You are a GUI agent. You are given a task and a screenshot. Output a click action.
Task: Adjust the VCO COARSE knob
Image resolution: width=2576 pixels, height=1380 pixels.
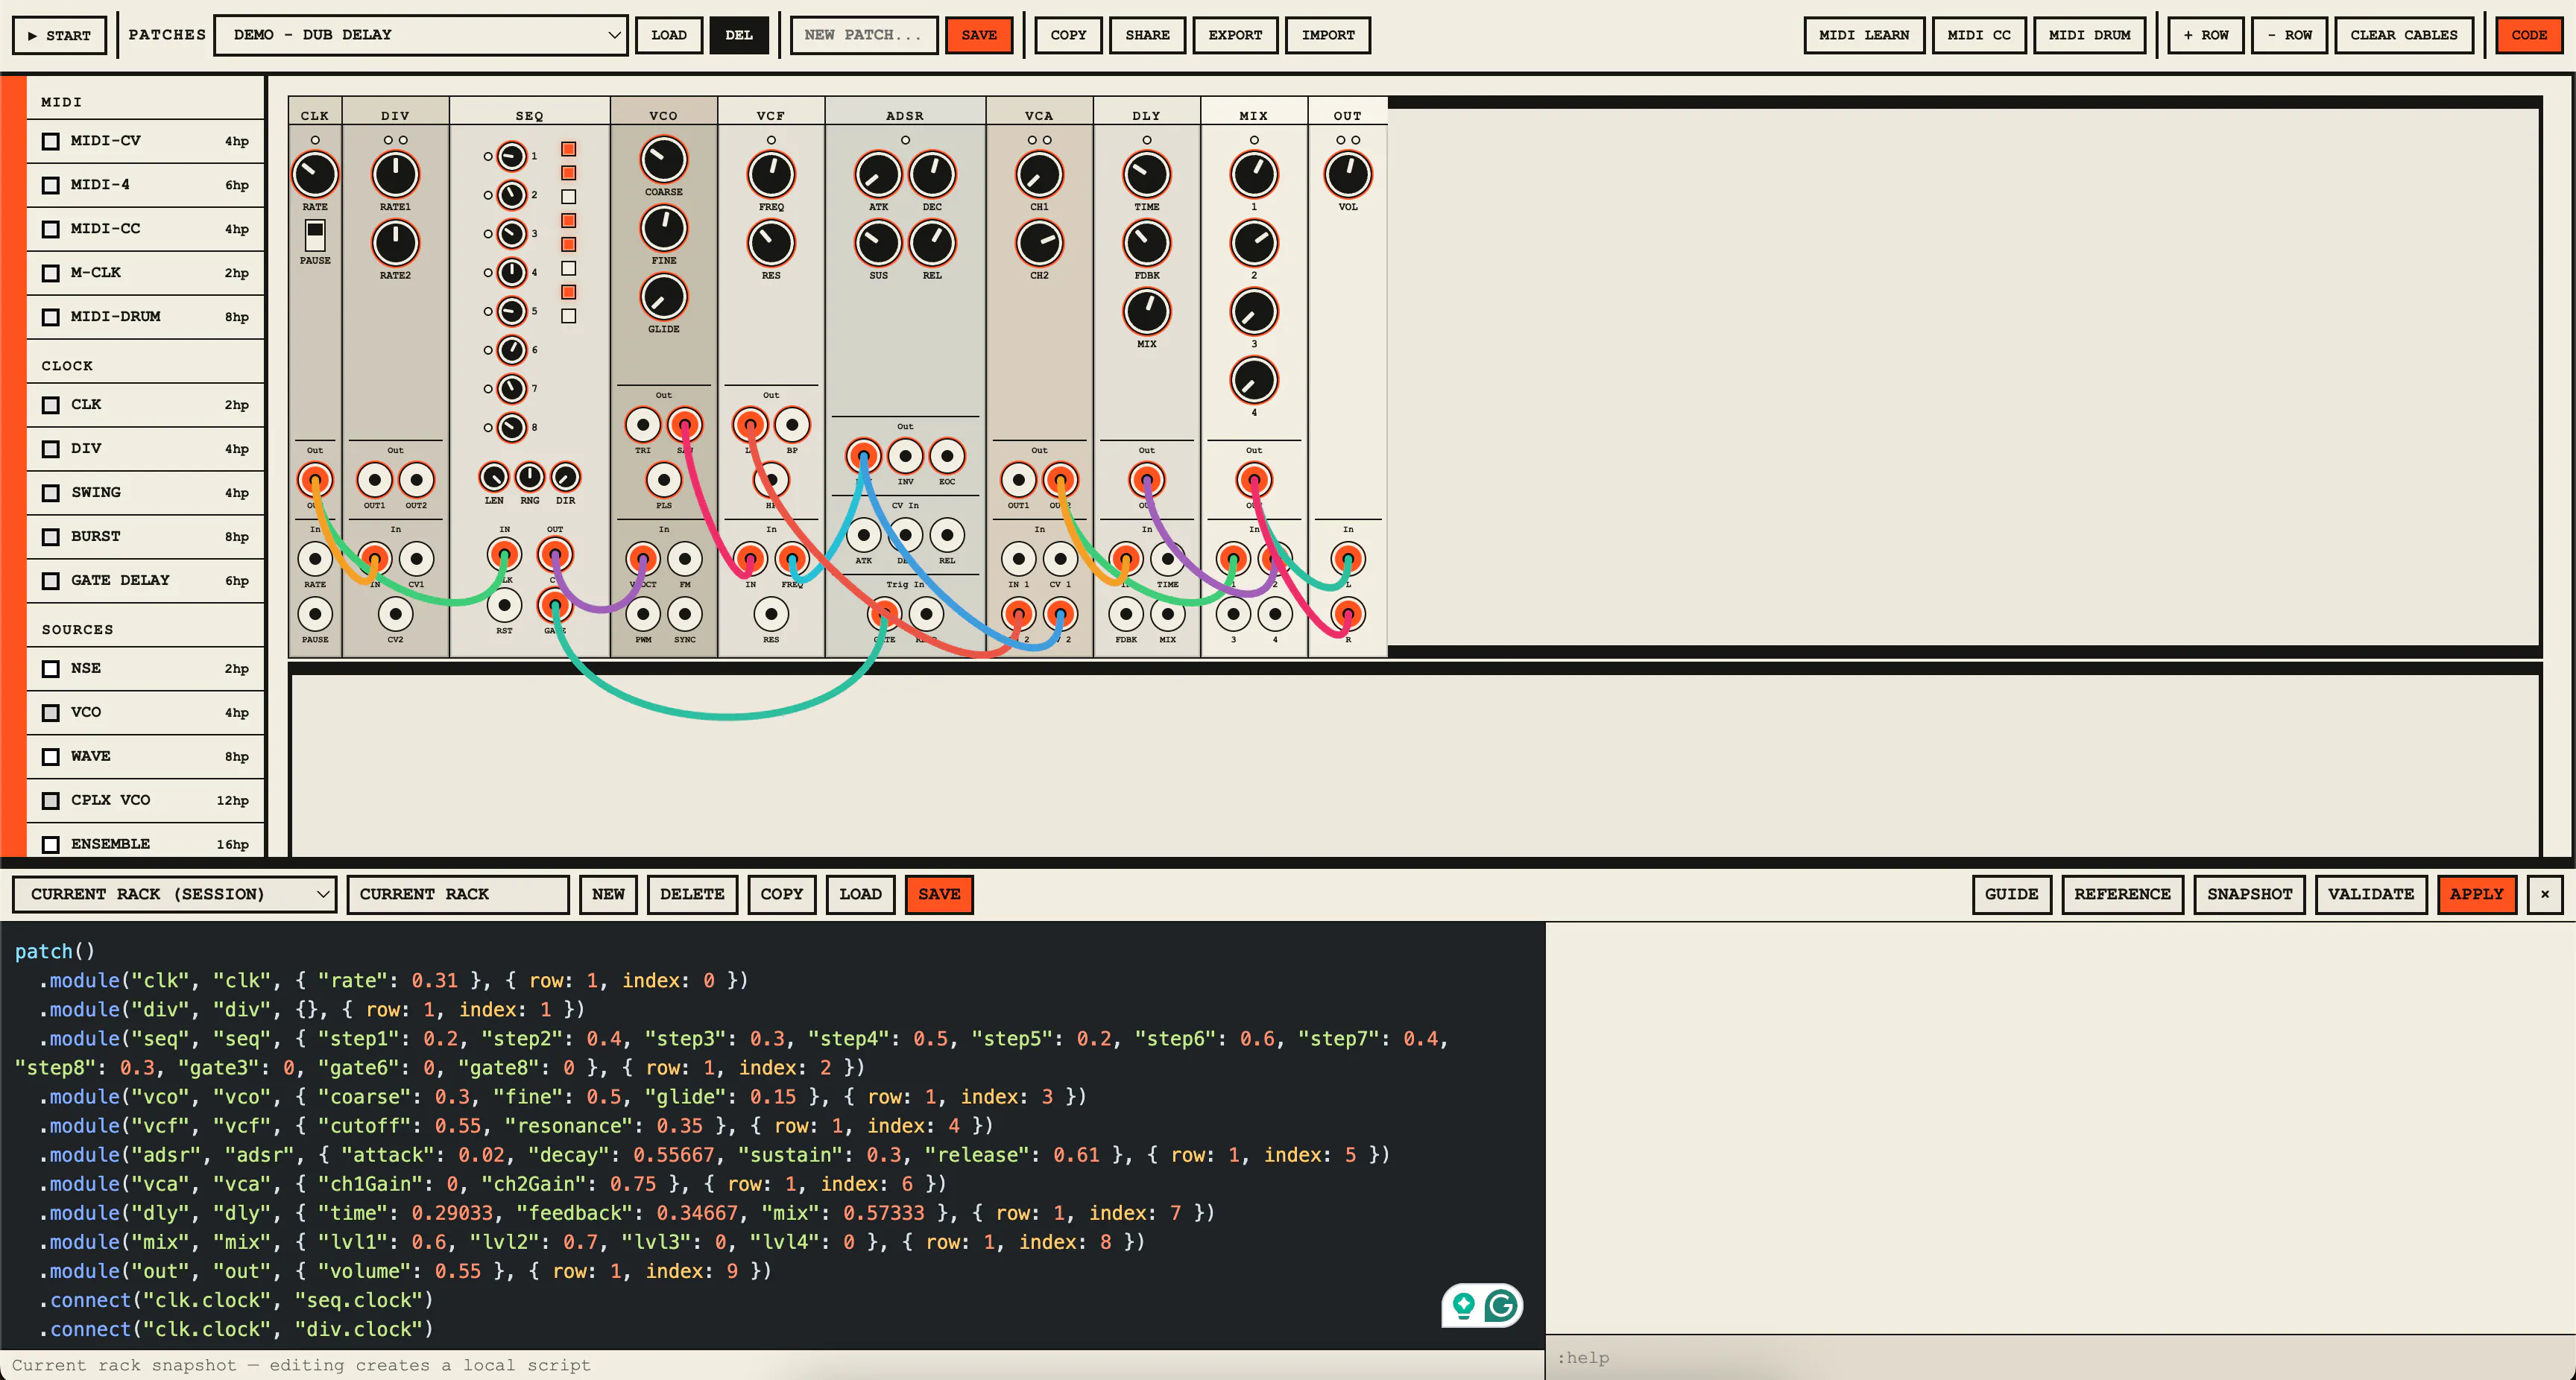point(663,160)
